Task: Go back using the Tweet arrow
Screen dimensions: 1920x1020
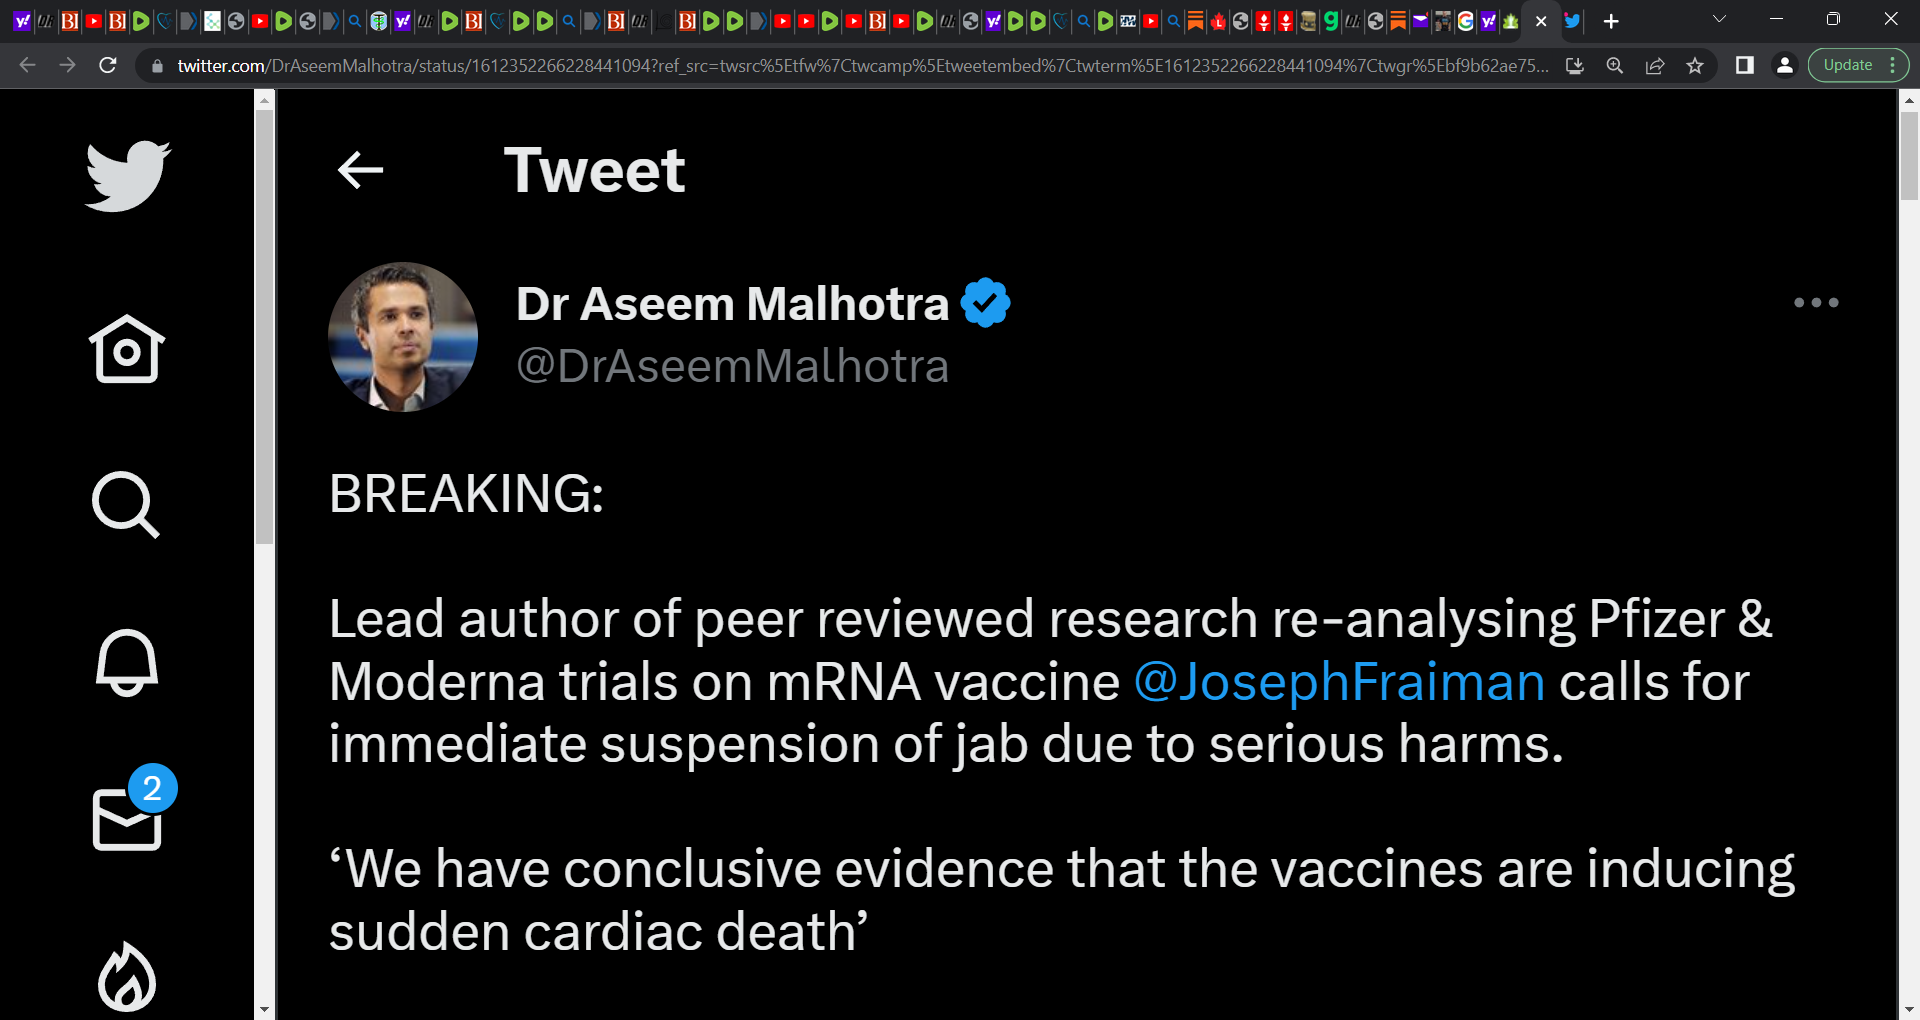Action: pyautogui.click(x=361, y=170)
